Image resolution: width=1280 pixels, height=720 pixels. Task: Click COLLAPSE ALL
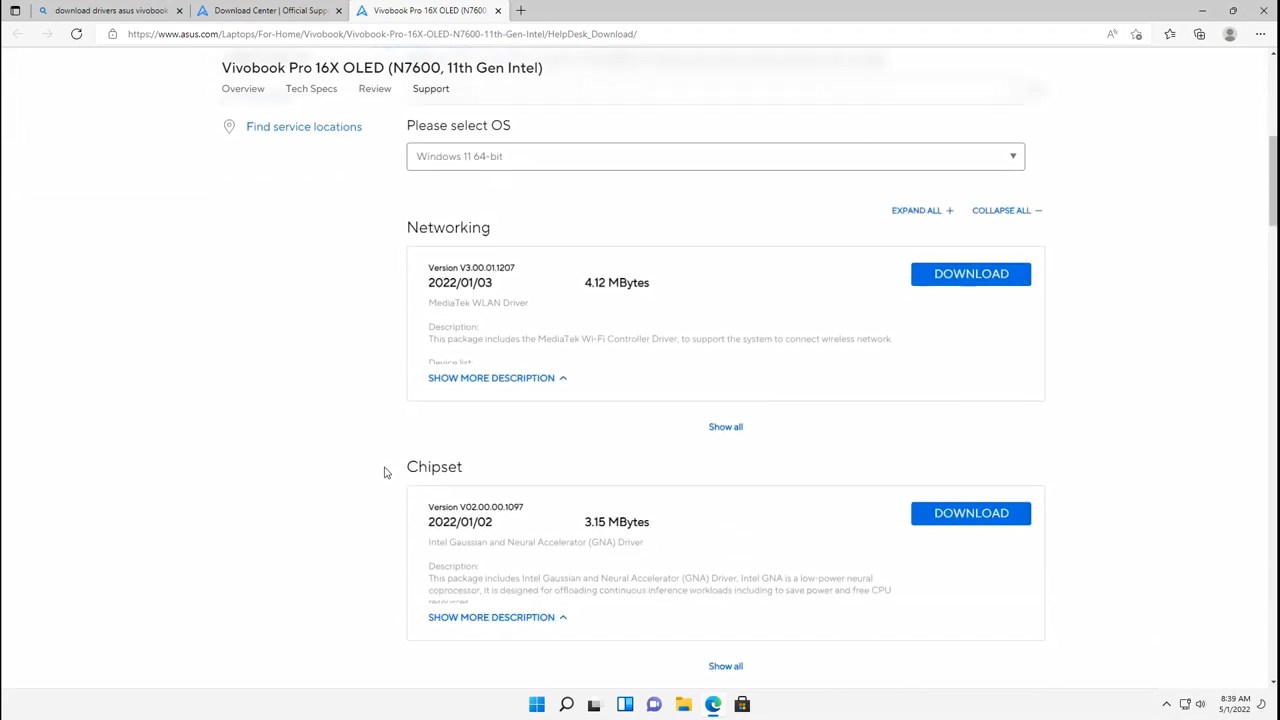point(1007,211)
